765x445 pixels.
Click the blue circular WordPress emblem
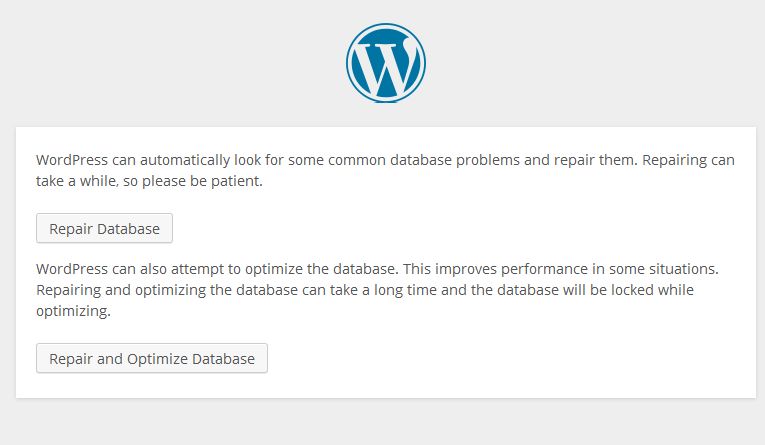(386, 63)
